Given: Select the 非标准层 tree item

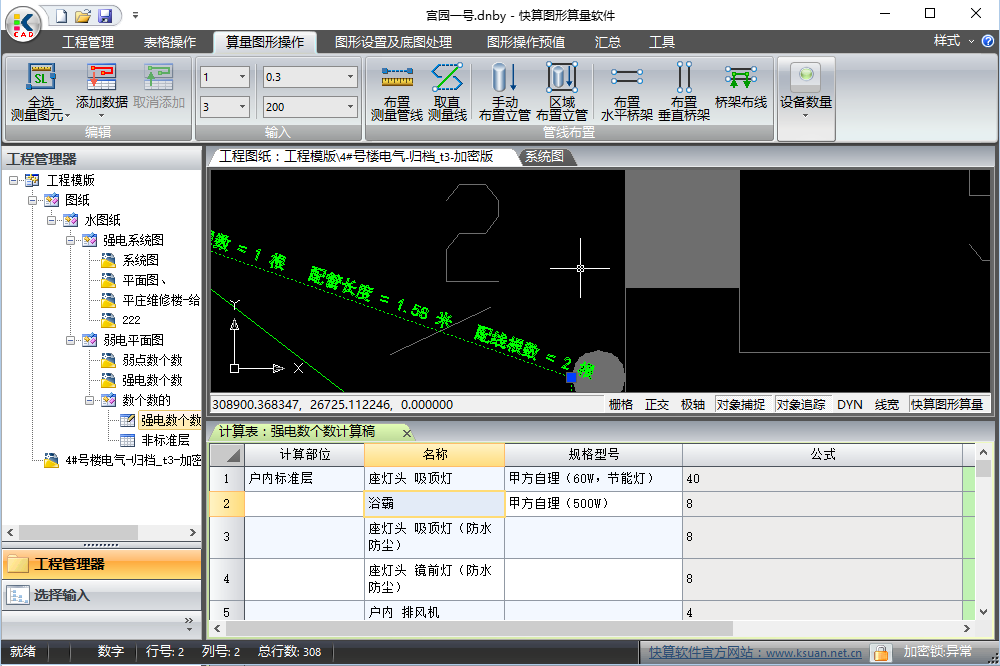Looking at the screenshot, I should (x=165, y=440).
